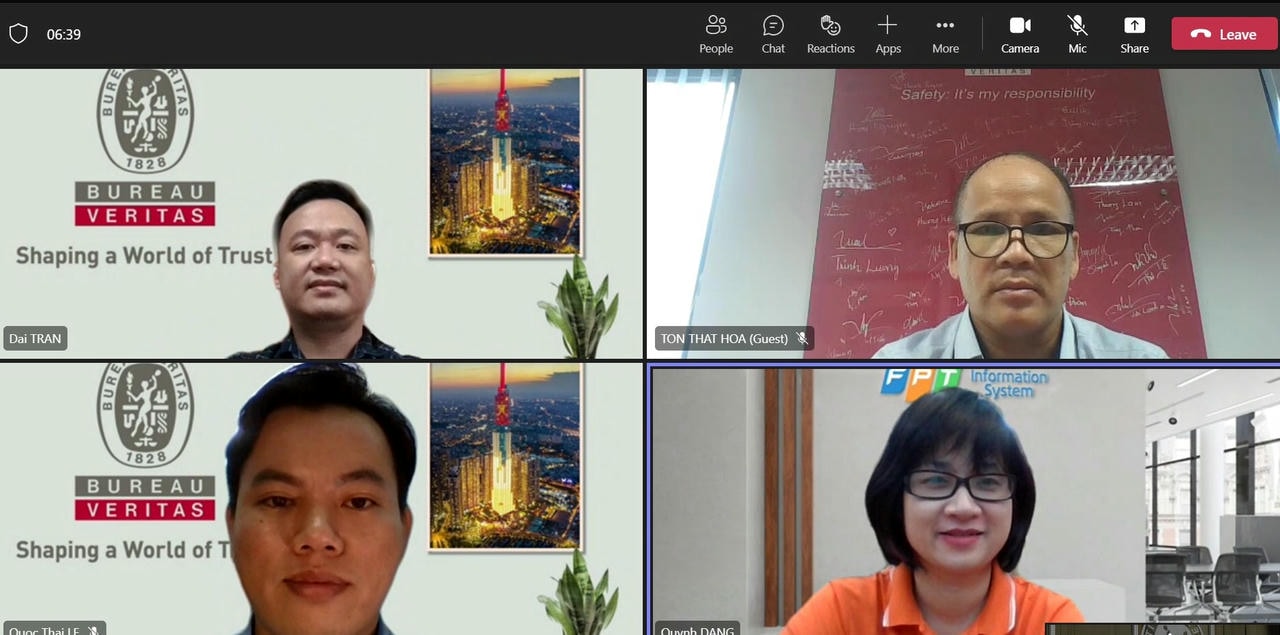Click the Share screen icon
This screenshot has width=1280, height=635.
coord(1134,26)
